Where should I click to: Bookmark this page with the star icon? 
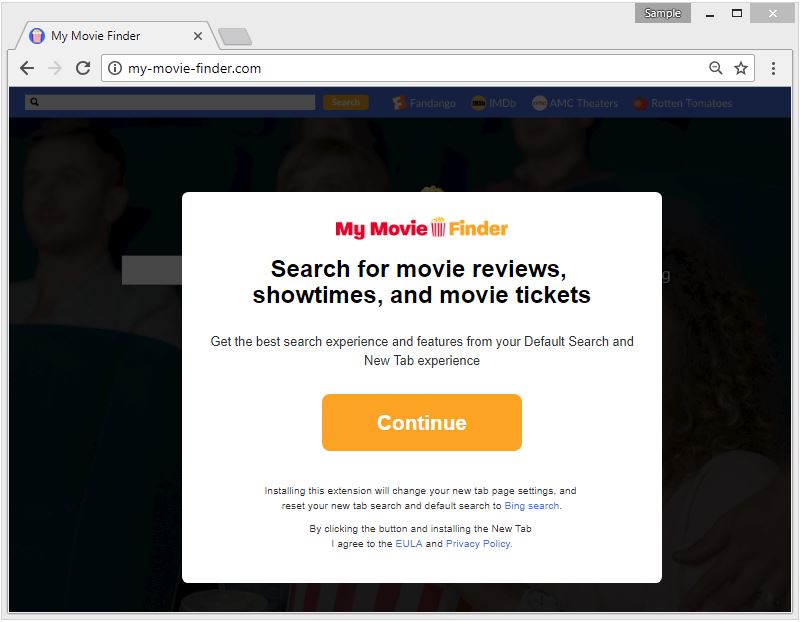(741, 68)
